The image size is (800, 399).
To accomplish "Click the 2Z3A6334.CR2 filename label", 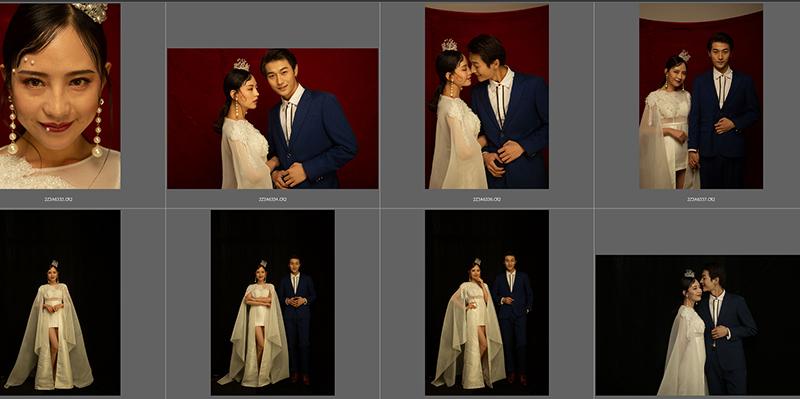I will (x=272, y=199).
